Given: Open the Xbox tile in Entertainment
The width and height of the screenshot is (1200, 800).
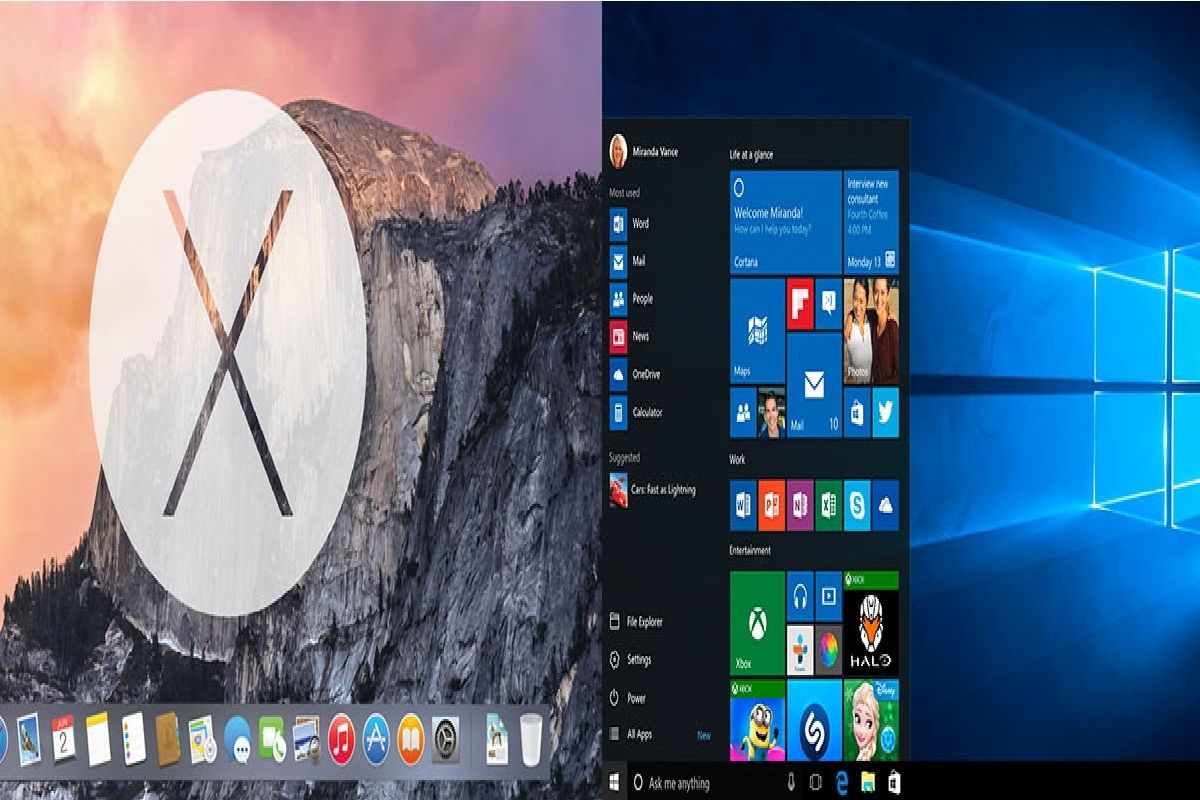Looking at the screenshot, I should [757, 623].
